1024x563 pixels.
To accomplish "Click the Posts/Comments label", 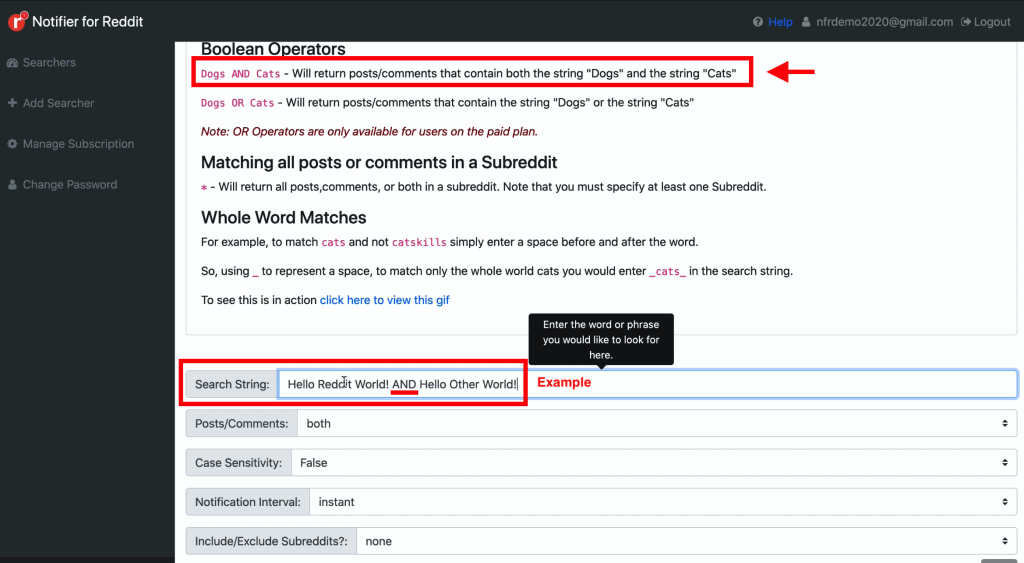I will click(x=242, y=423).
